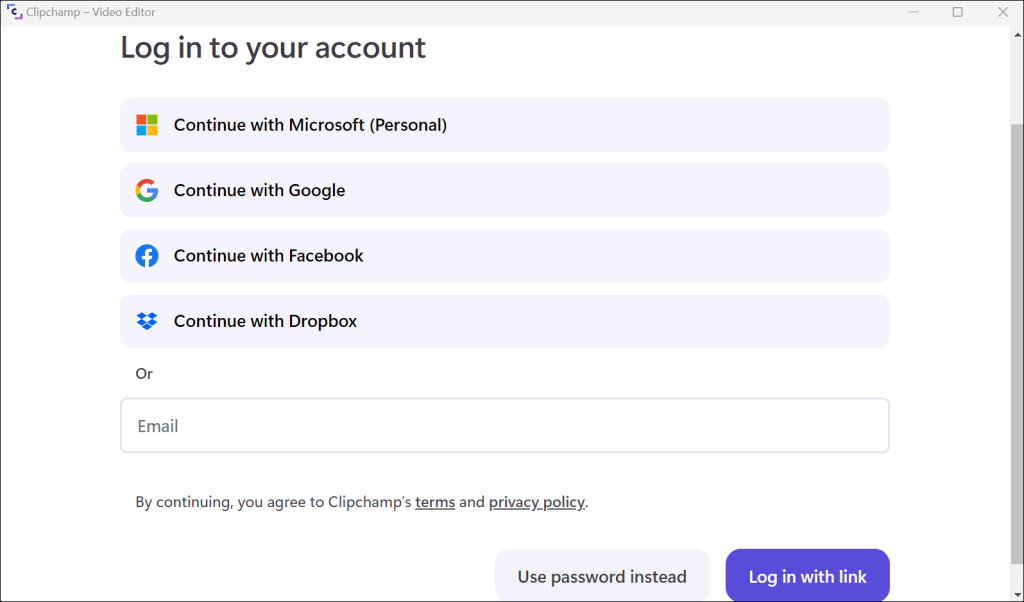Maximize the Clipchamp window

(957, 12)
